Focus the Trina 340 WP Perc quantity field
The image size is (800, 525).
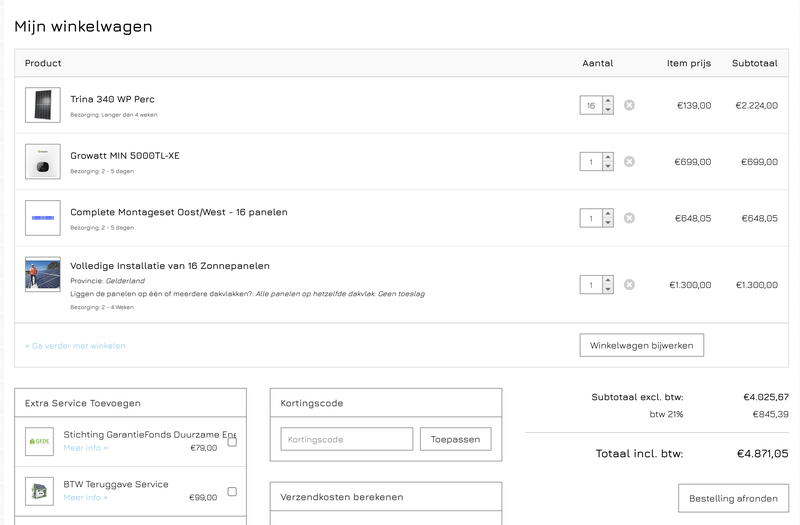pyautogui.click(x=591, y=106)
